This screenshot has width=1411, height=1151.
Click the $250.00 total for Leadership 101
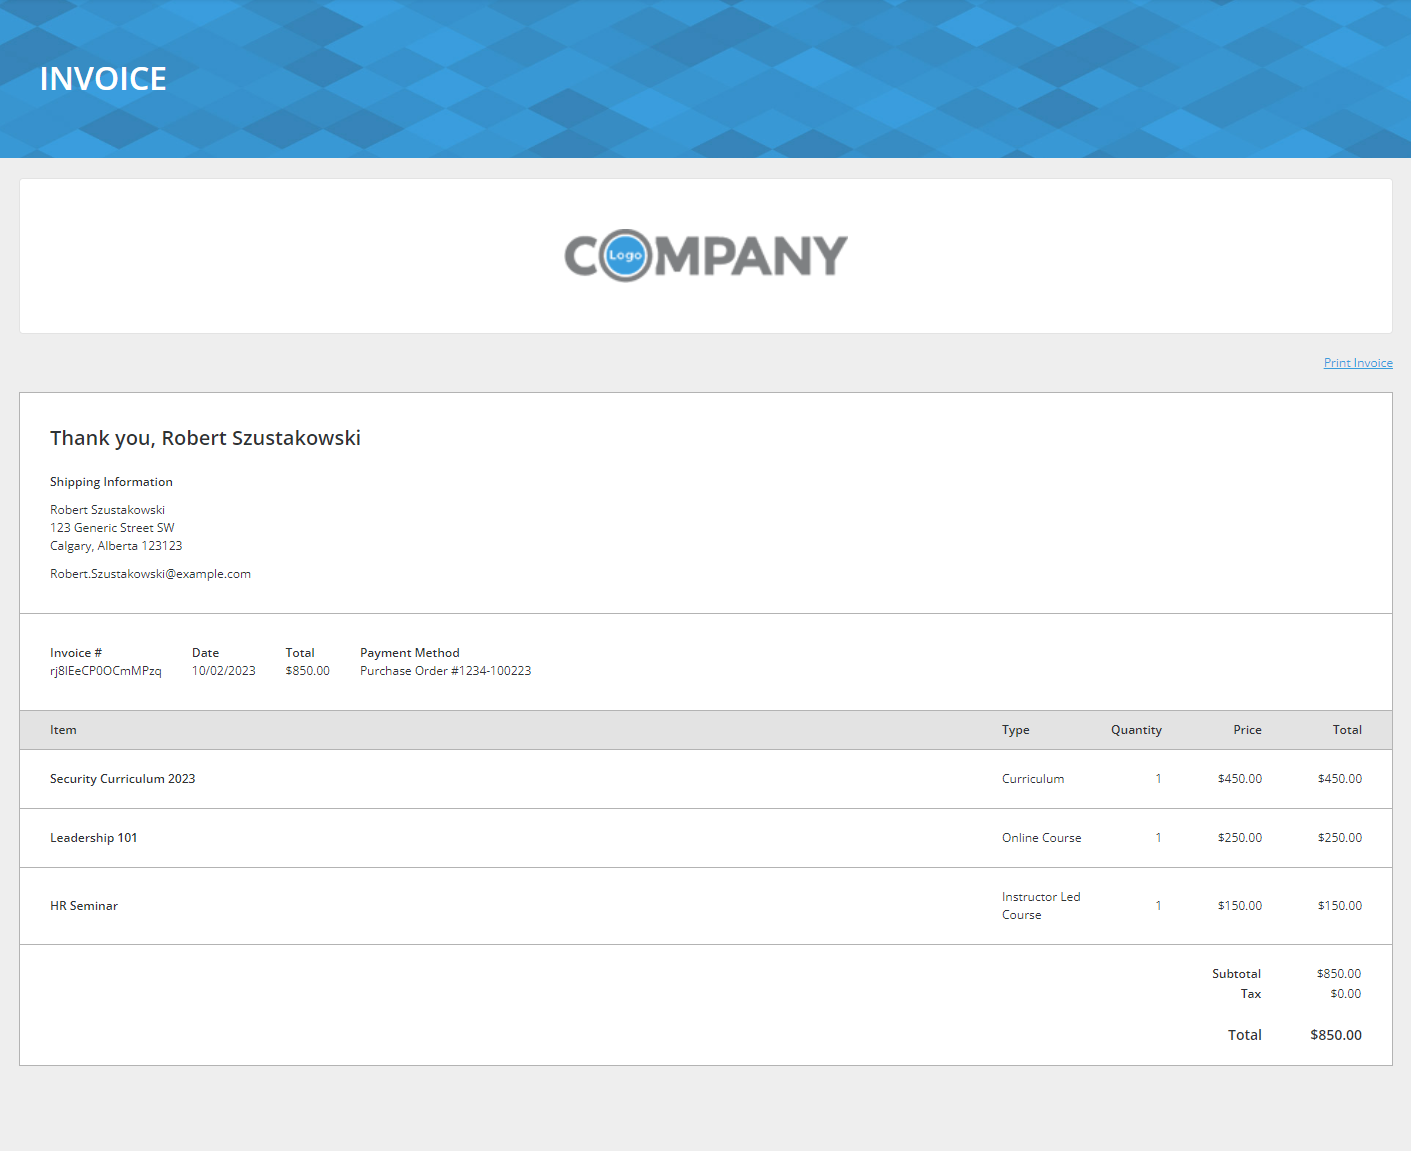coord(1340,838)
